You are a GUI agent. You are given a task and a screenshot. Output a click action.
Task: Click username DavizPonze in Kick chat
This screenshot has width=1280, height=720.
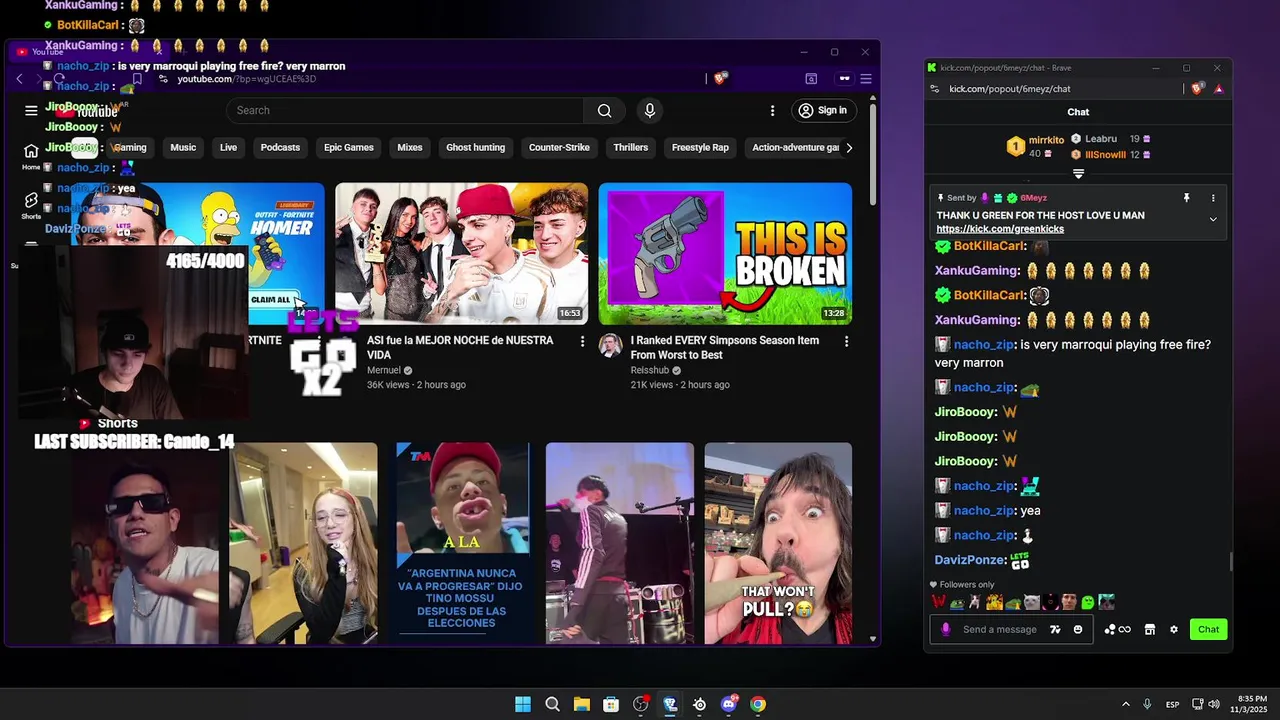[969, 560]
